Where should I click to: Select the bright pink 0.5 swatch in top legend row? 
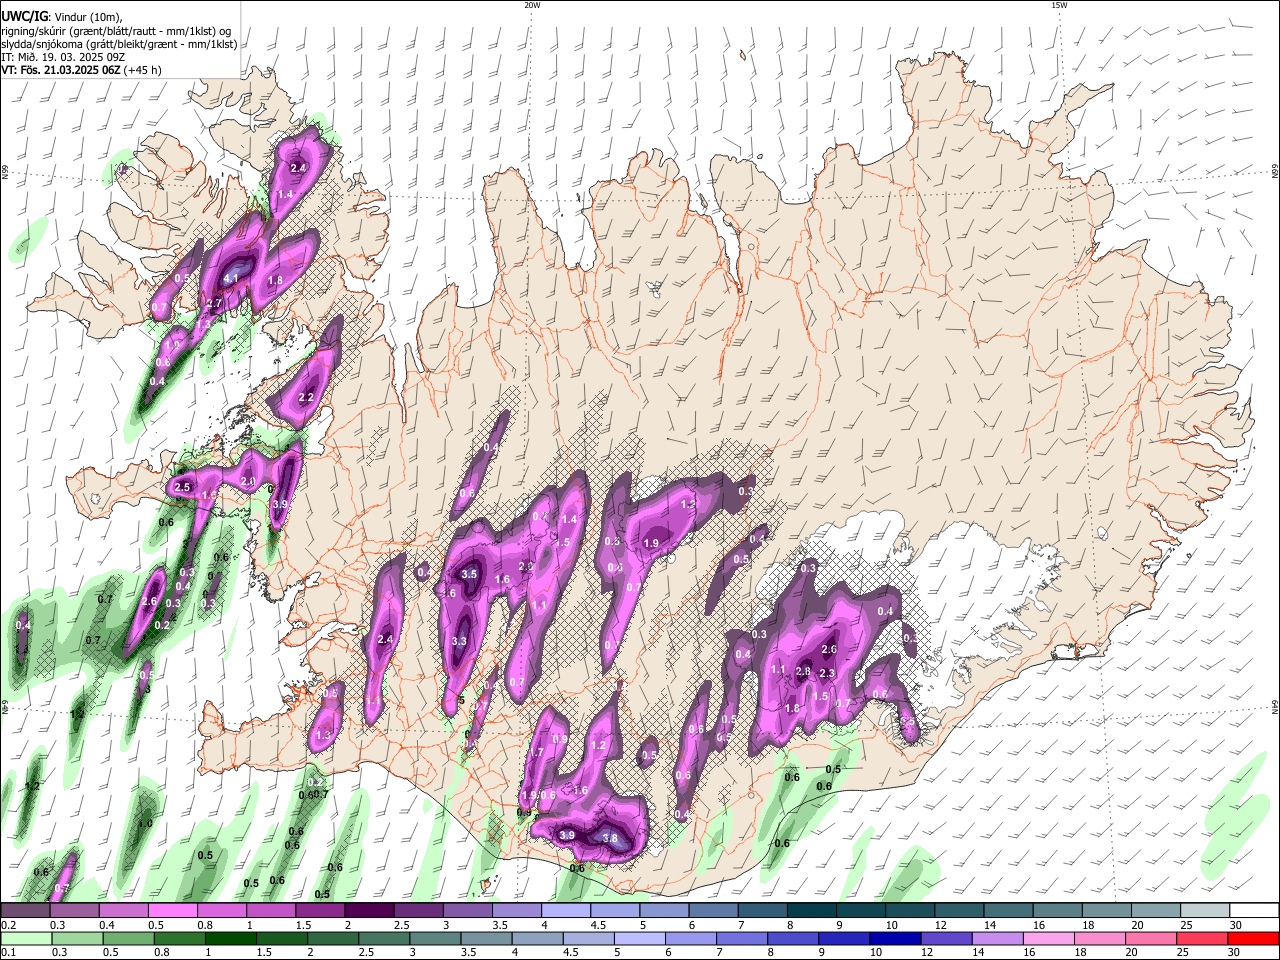tap(172, 911)
